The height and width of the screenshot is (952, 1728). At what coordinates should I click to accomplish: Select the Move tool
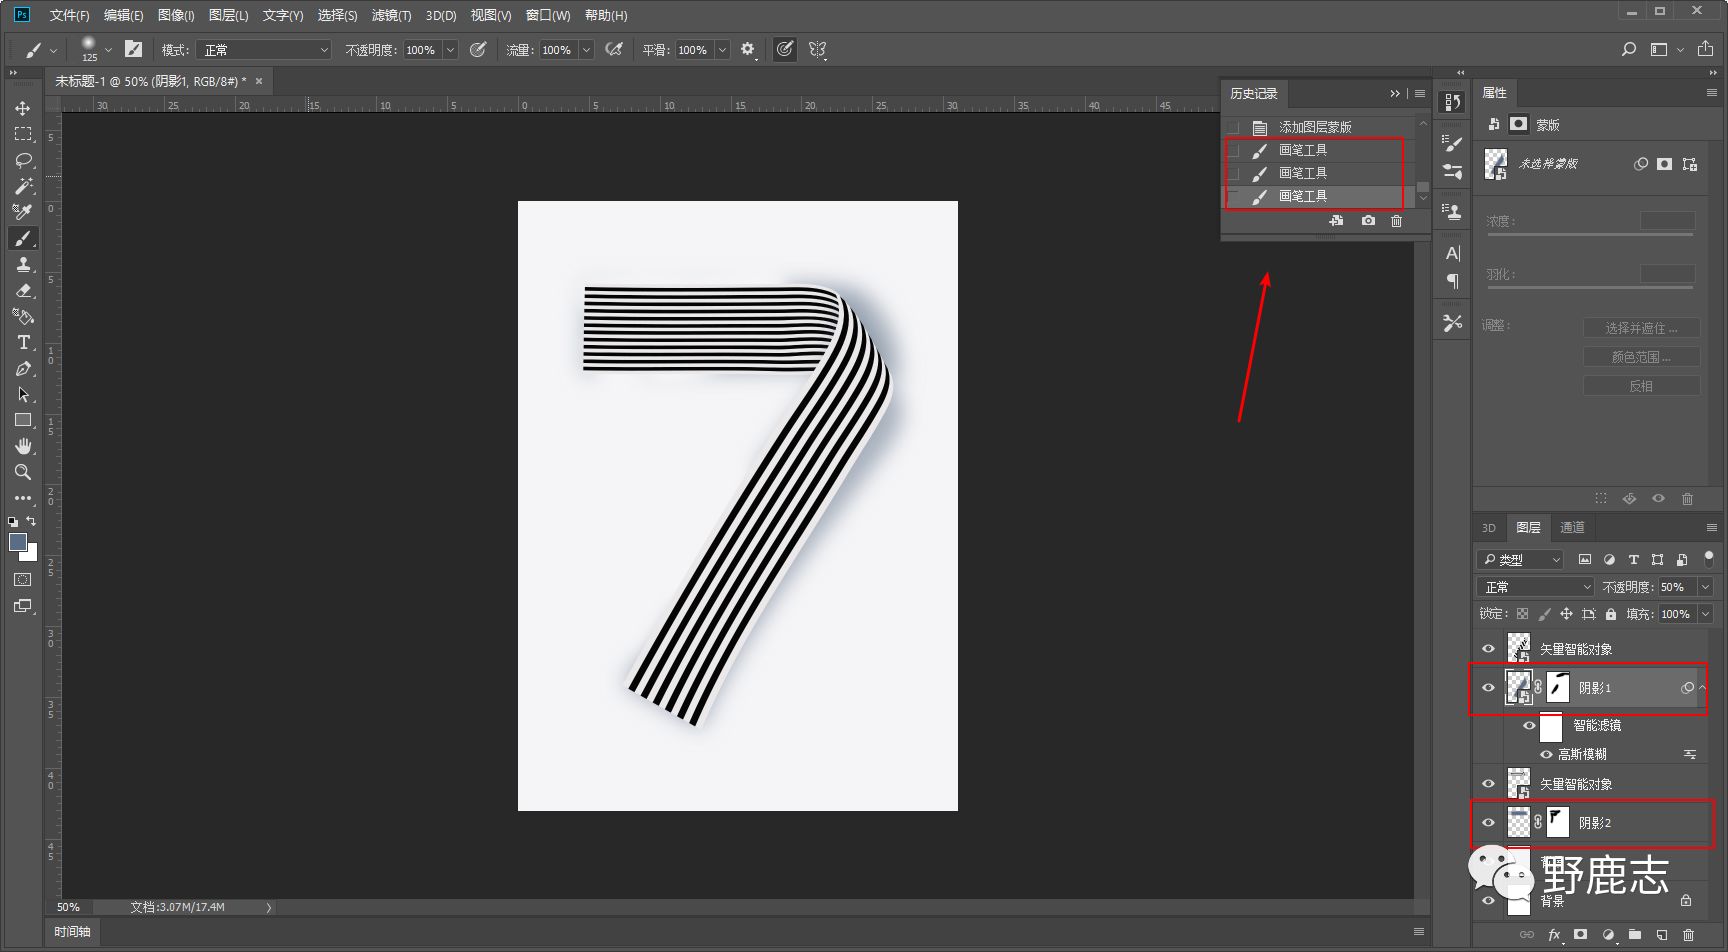click(x=23, y=108)
